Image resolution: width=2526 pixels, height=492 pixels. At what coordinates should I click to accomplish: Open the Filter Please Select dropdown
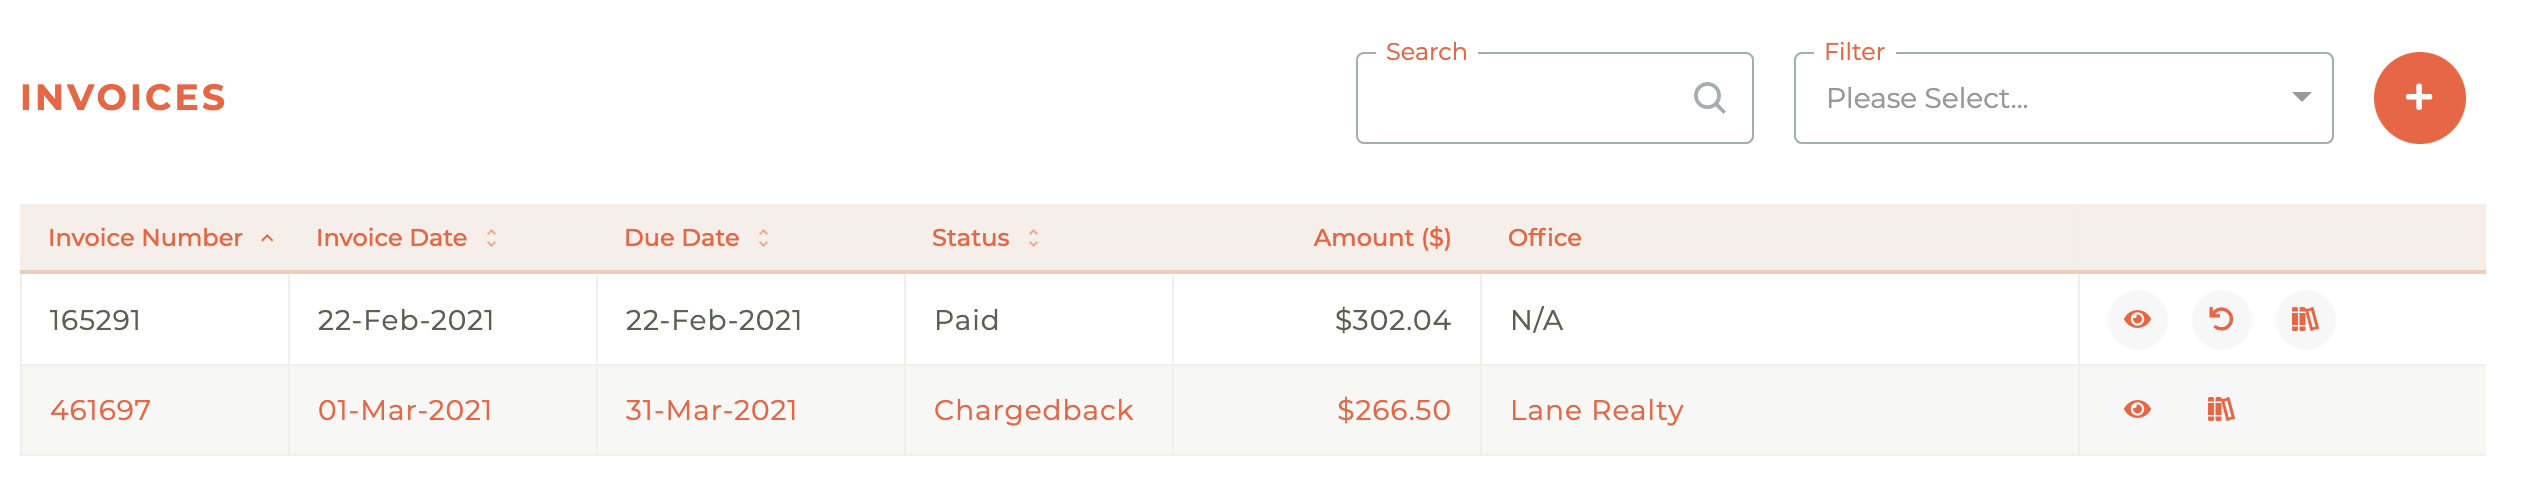2063,98
